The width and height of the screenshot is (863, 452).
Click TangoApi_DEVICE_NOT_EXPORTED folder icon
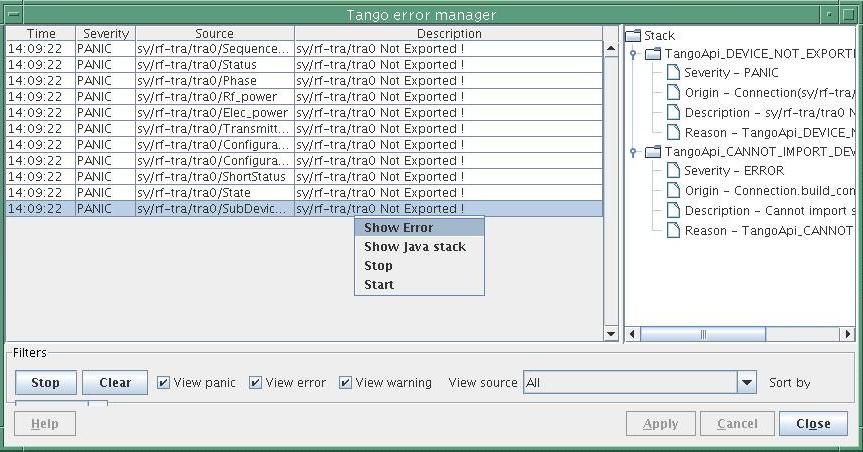coord(652,54)
